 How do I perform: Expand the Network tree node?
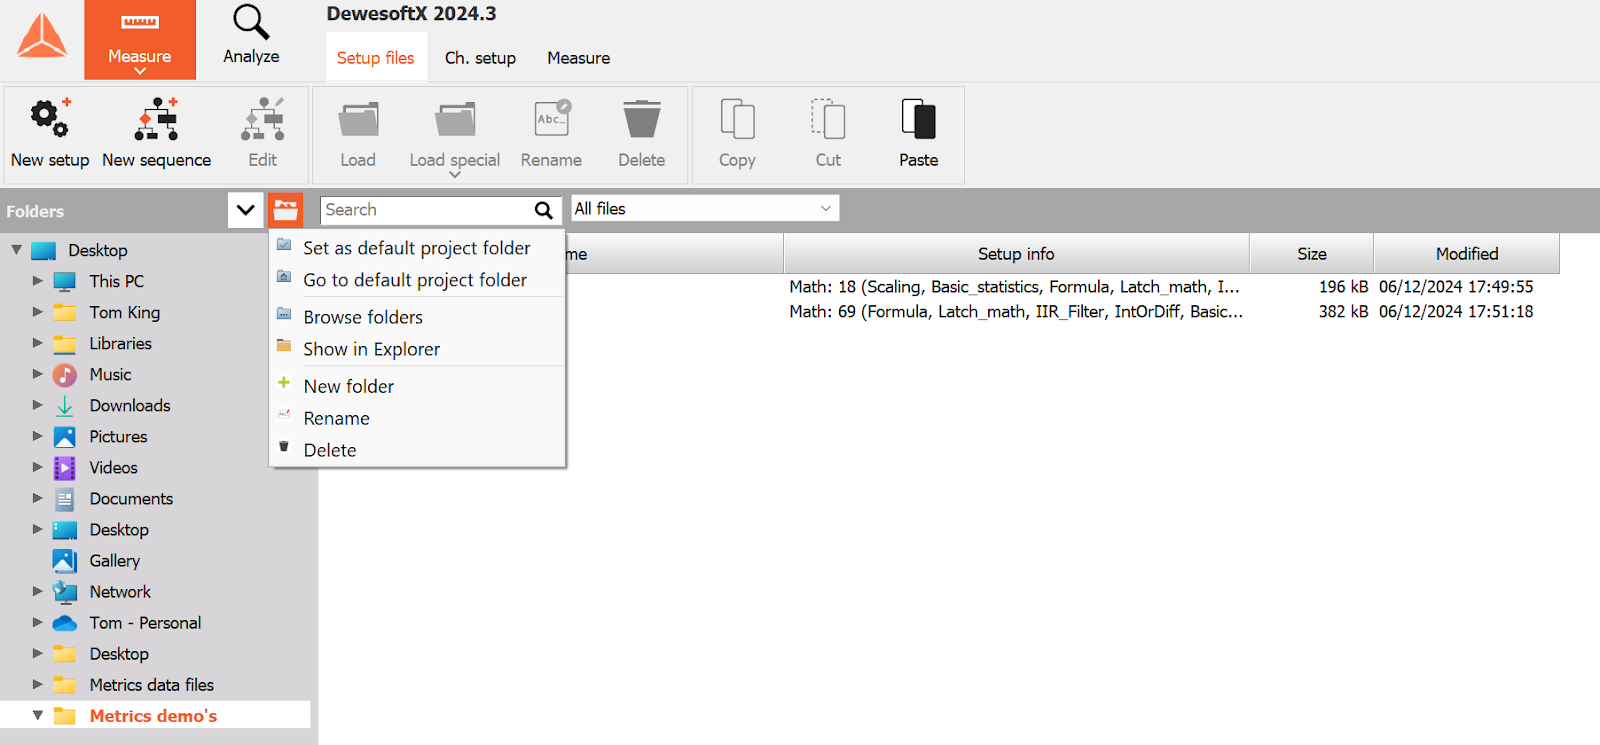[38, 592]
